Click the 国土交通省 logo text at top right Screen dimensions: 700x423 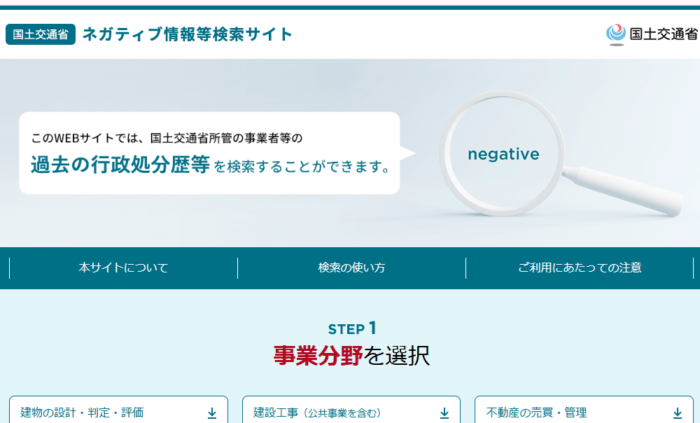[x=664, y=35]
